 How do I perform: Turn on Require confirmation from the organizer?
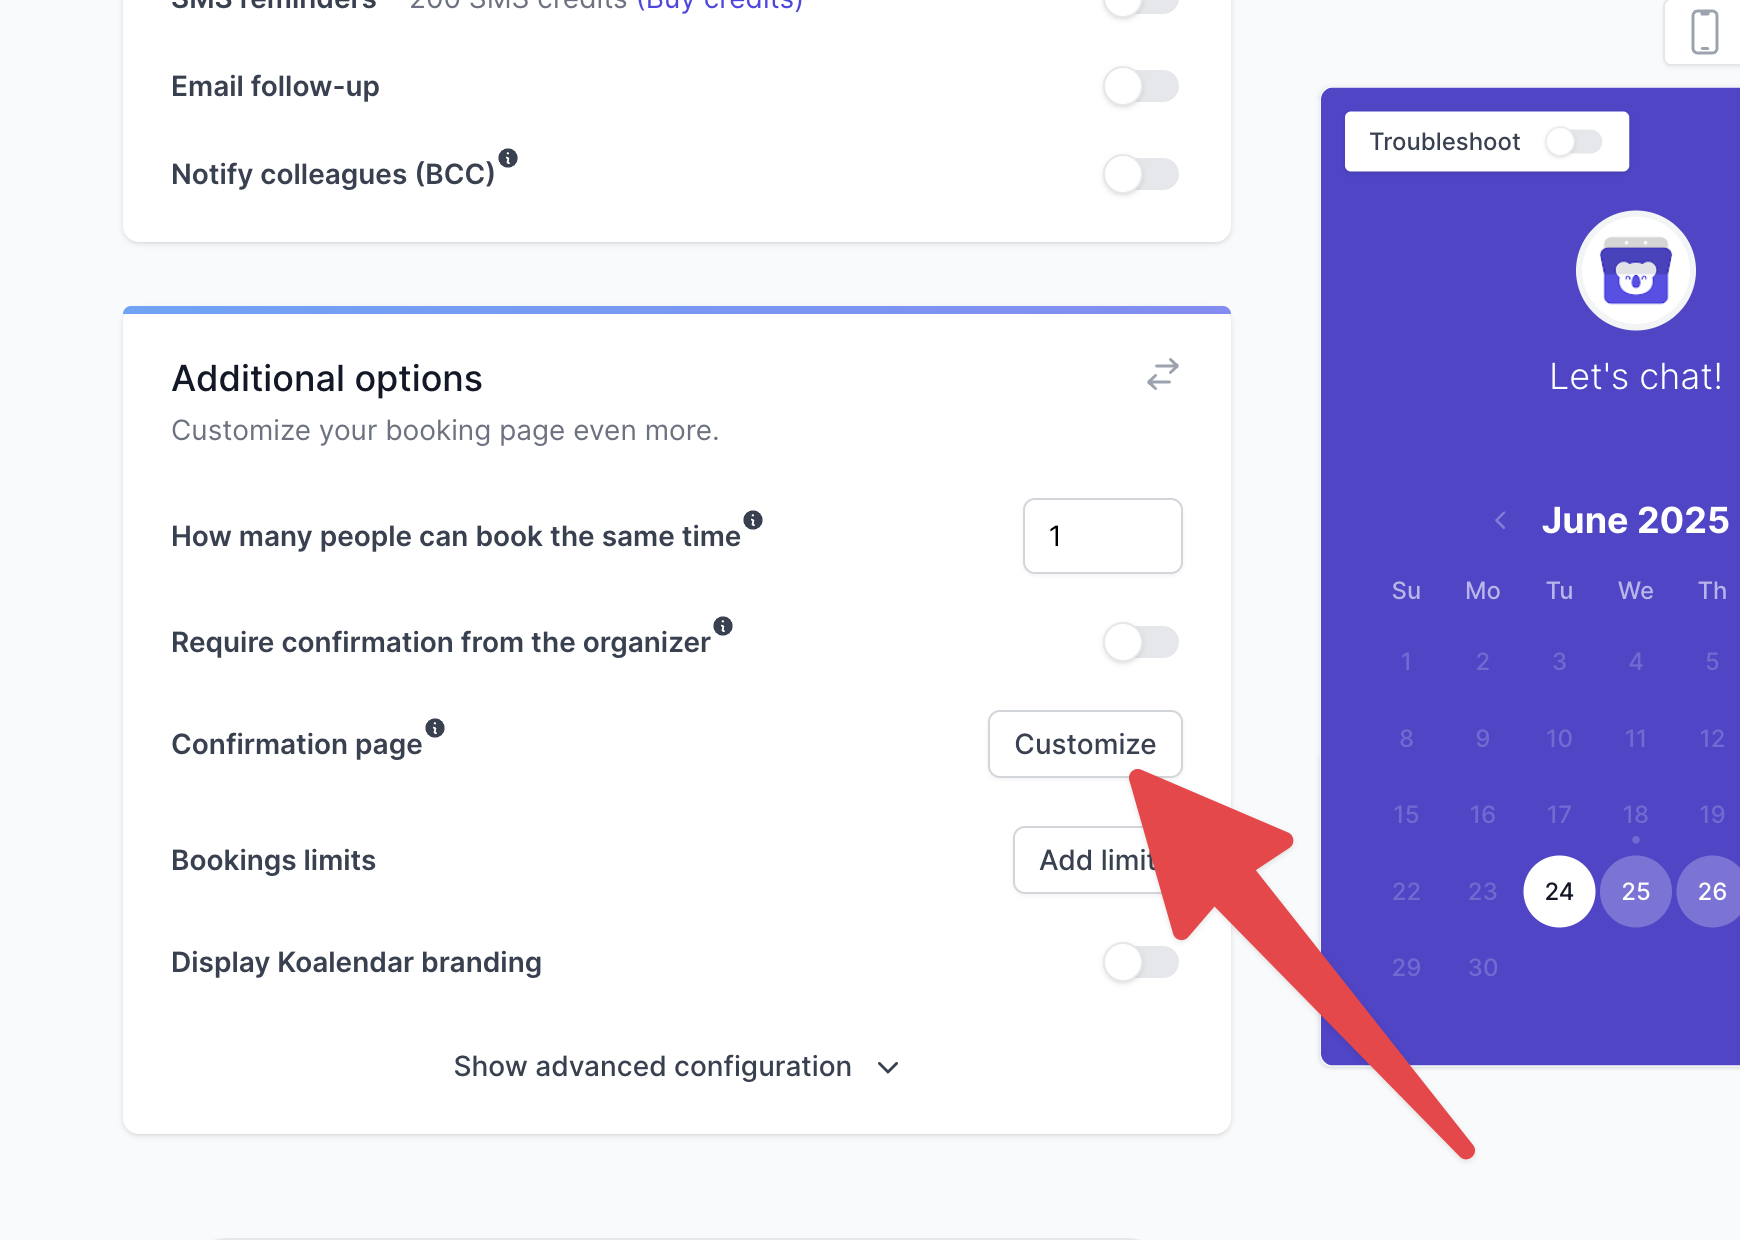(1141, 642)
